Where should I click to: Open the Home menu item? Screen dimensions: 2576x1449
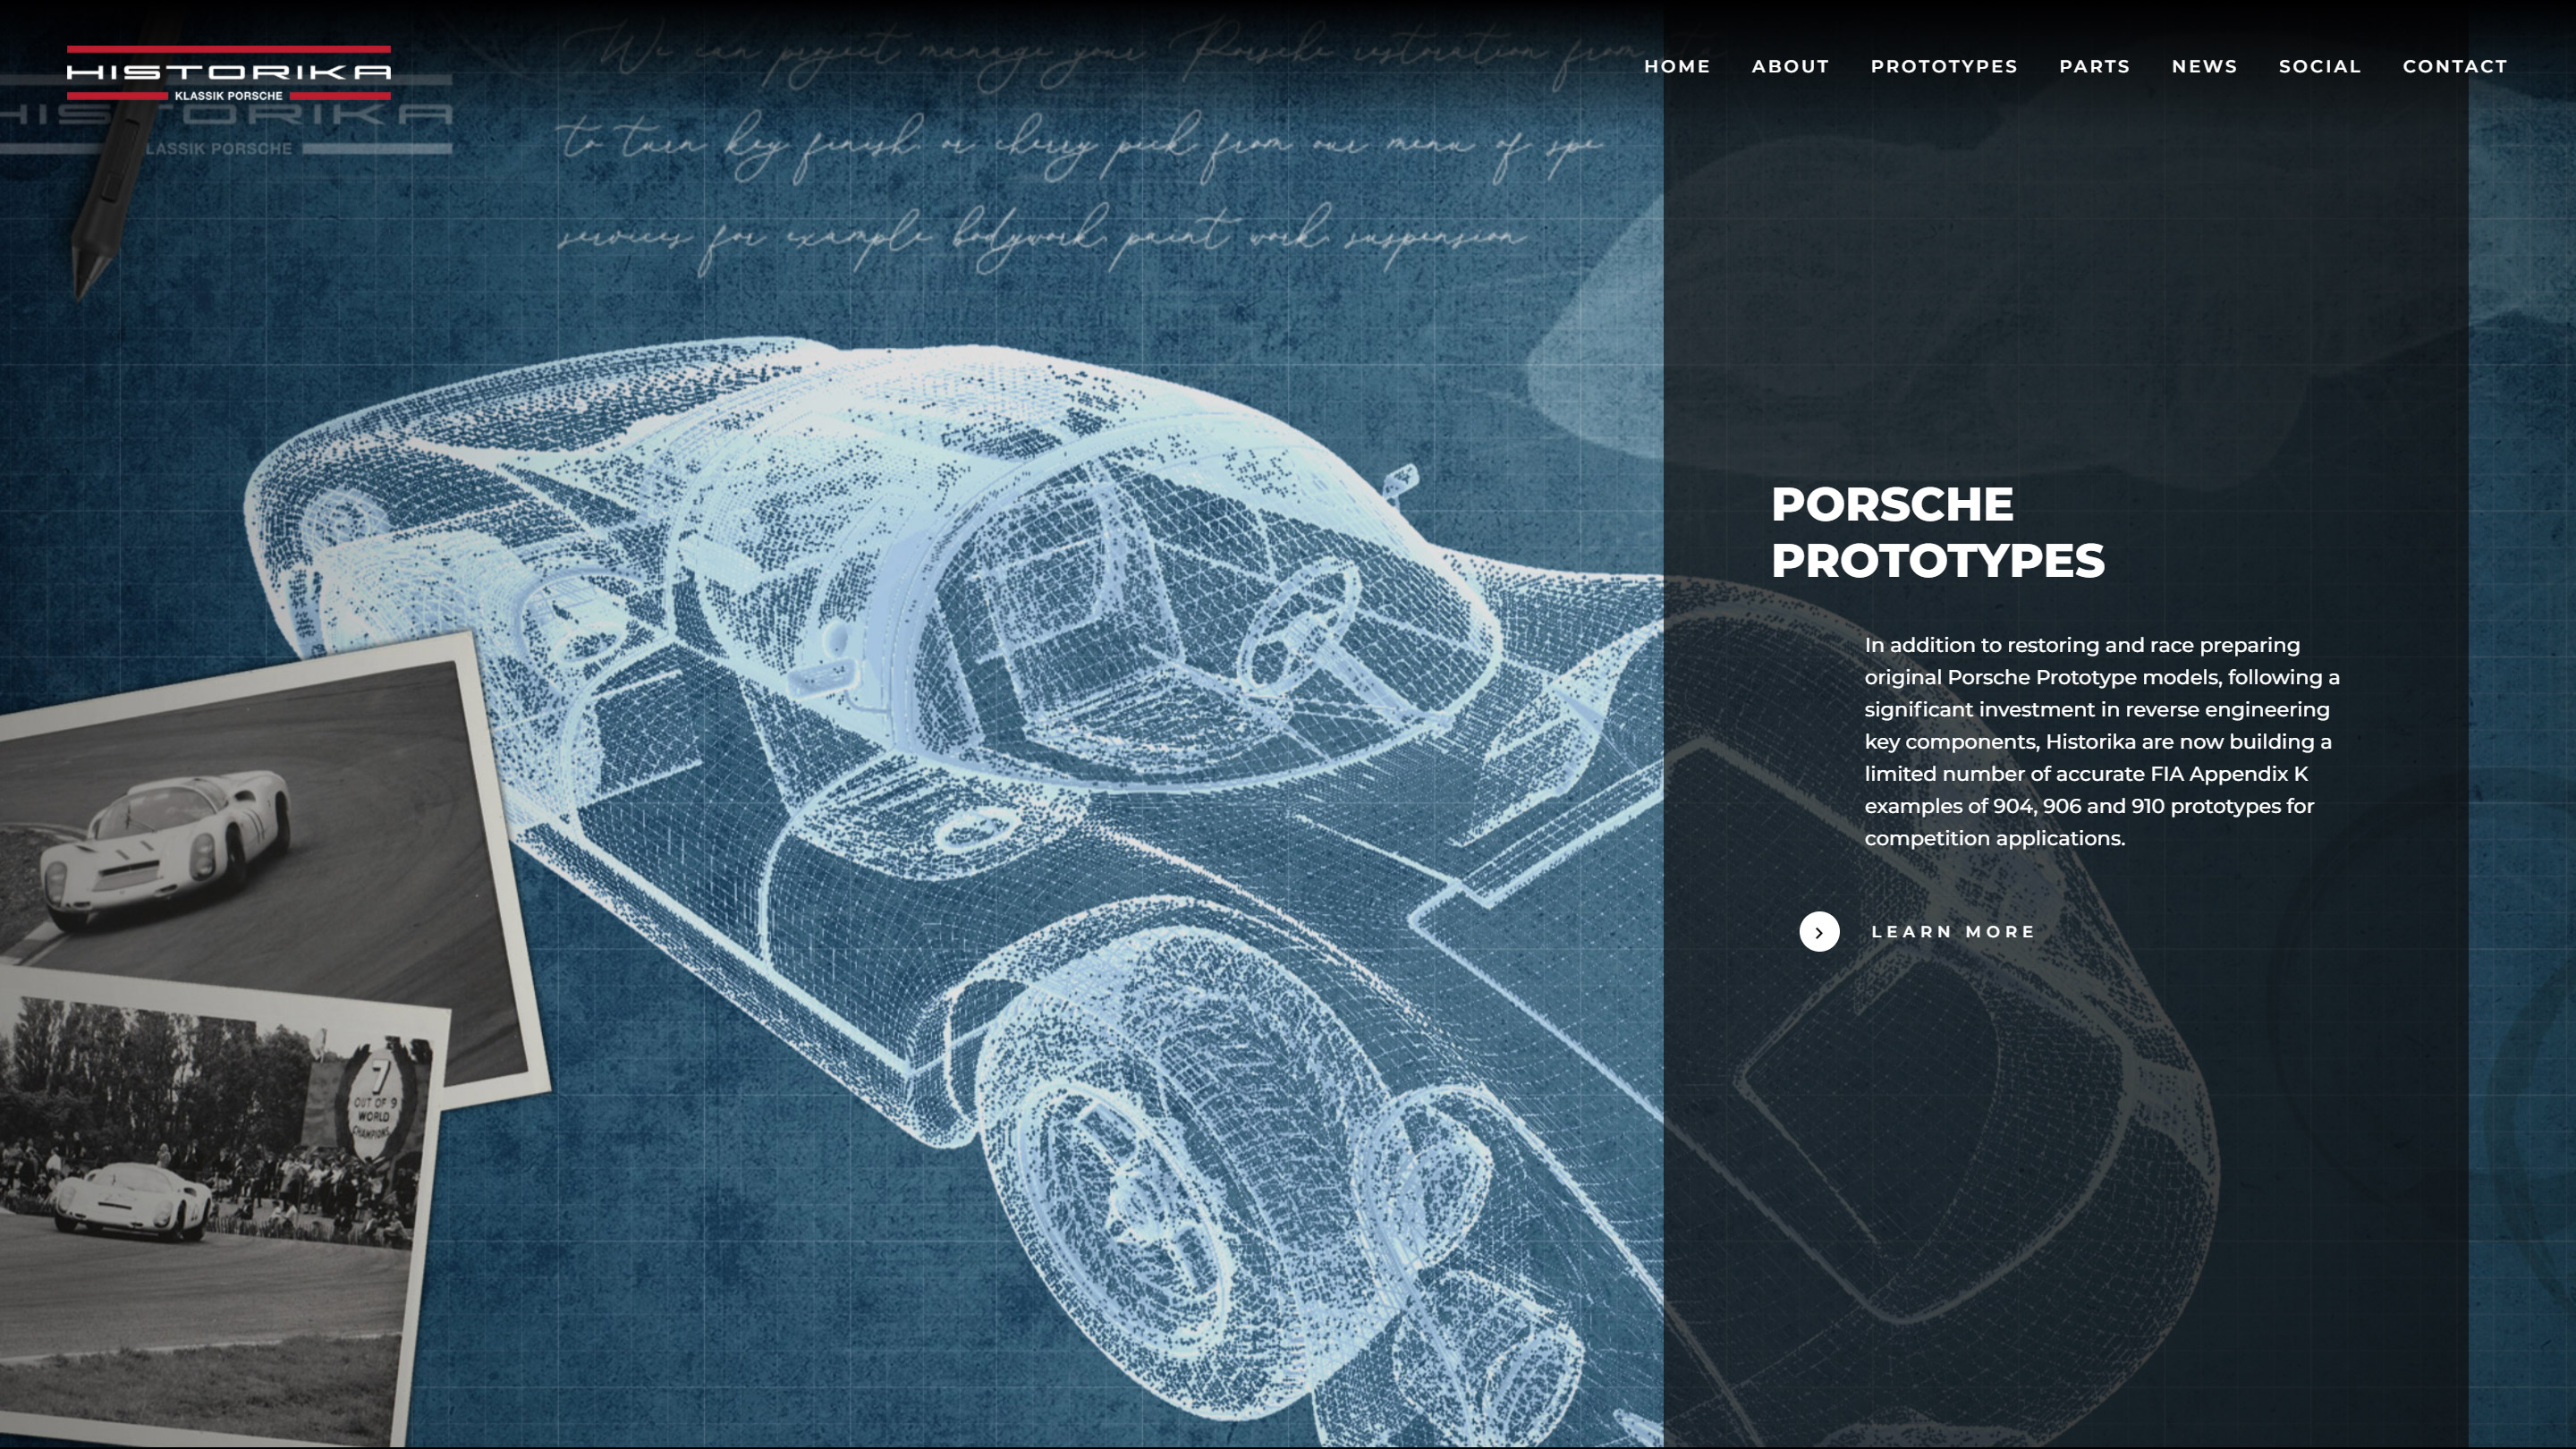(1677, 66)
